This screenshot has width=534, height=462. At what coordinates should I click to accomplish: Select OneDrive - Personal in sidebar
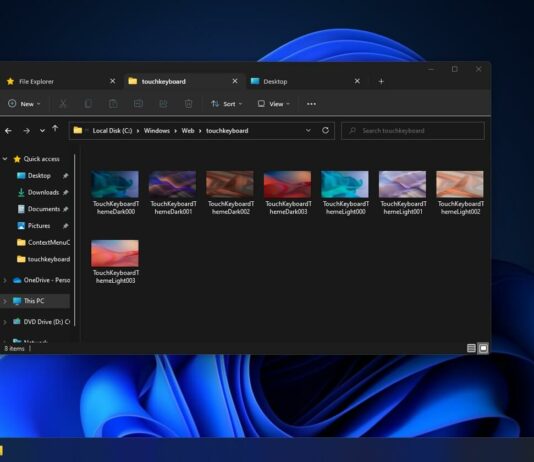click(41, 280)
